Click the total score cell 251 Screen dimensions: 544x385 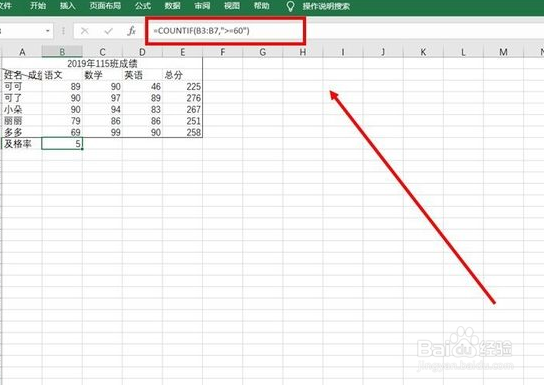182,121
